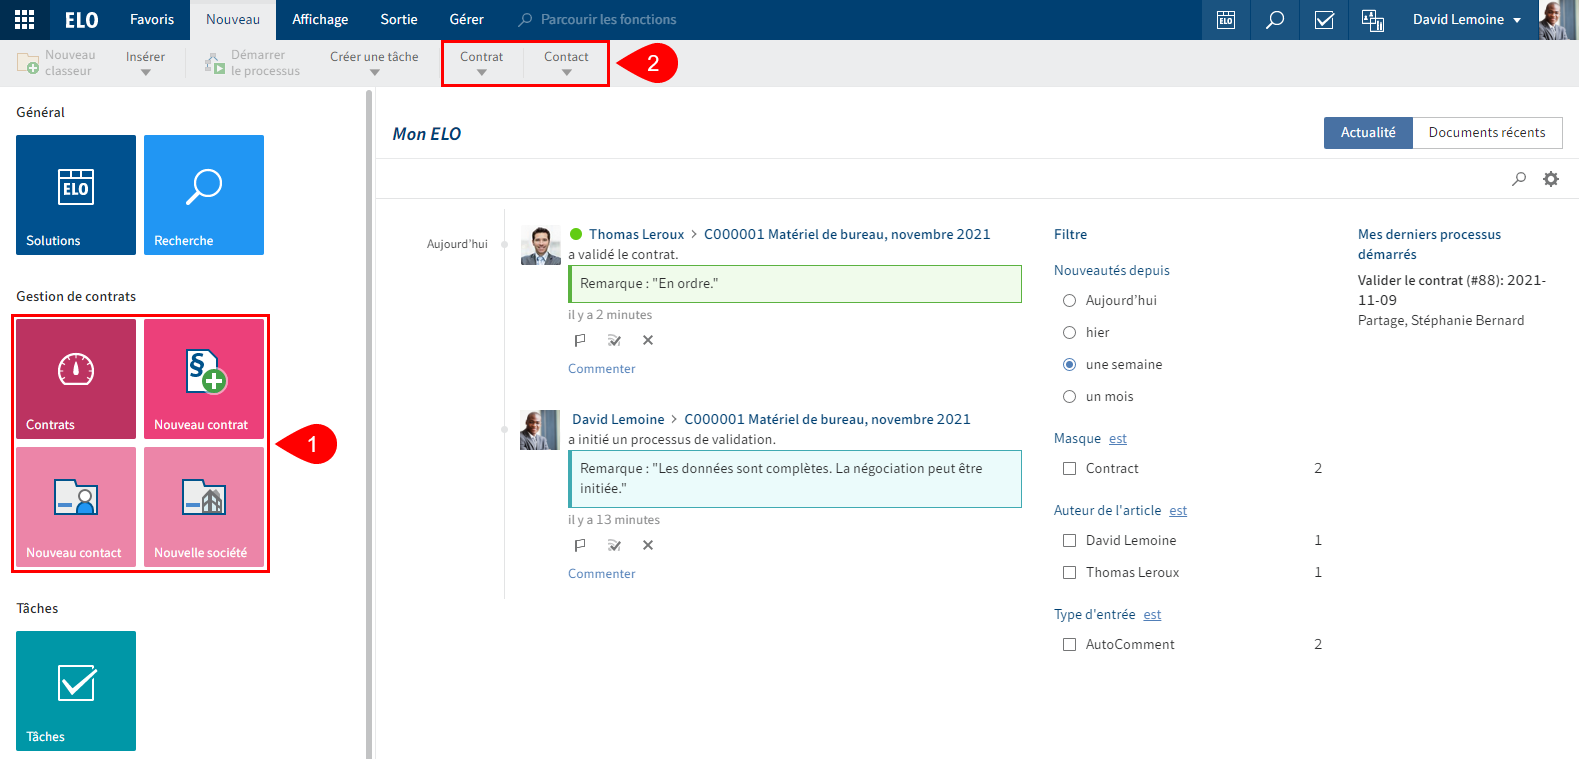Viewport: 1579px width, 759px height.
Task: Check the Thomas Leroux author filter
Action: (1069, 572)
